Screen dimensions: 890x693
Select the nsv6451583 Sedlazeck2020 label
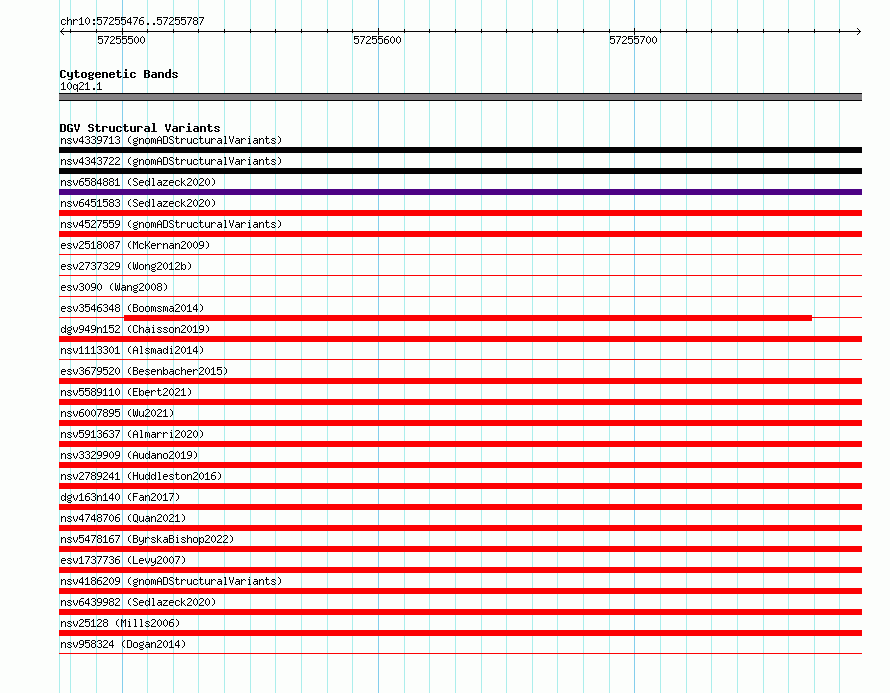pos(138,203)
